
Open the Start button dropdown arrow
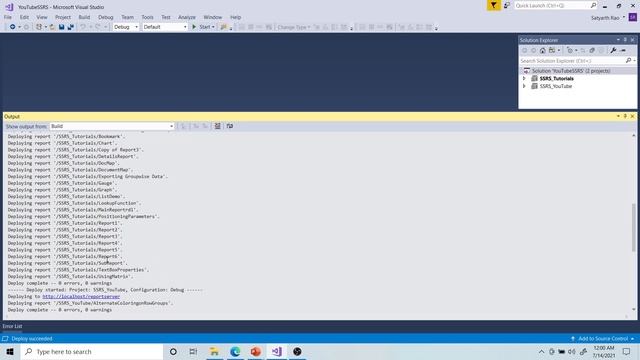(x=213, y=27)
